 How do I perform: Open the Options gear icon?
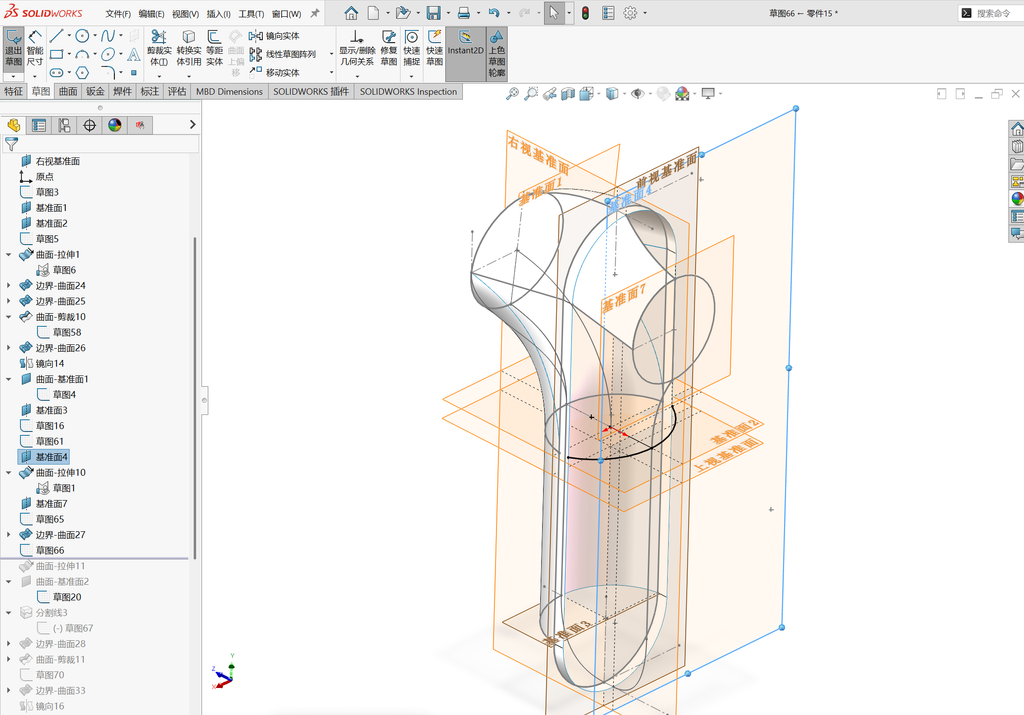630,13
